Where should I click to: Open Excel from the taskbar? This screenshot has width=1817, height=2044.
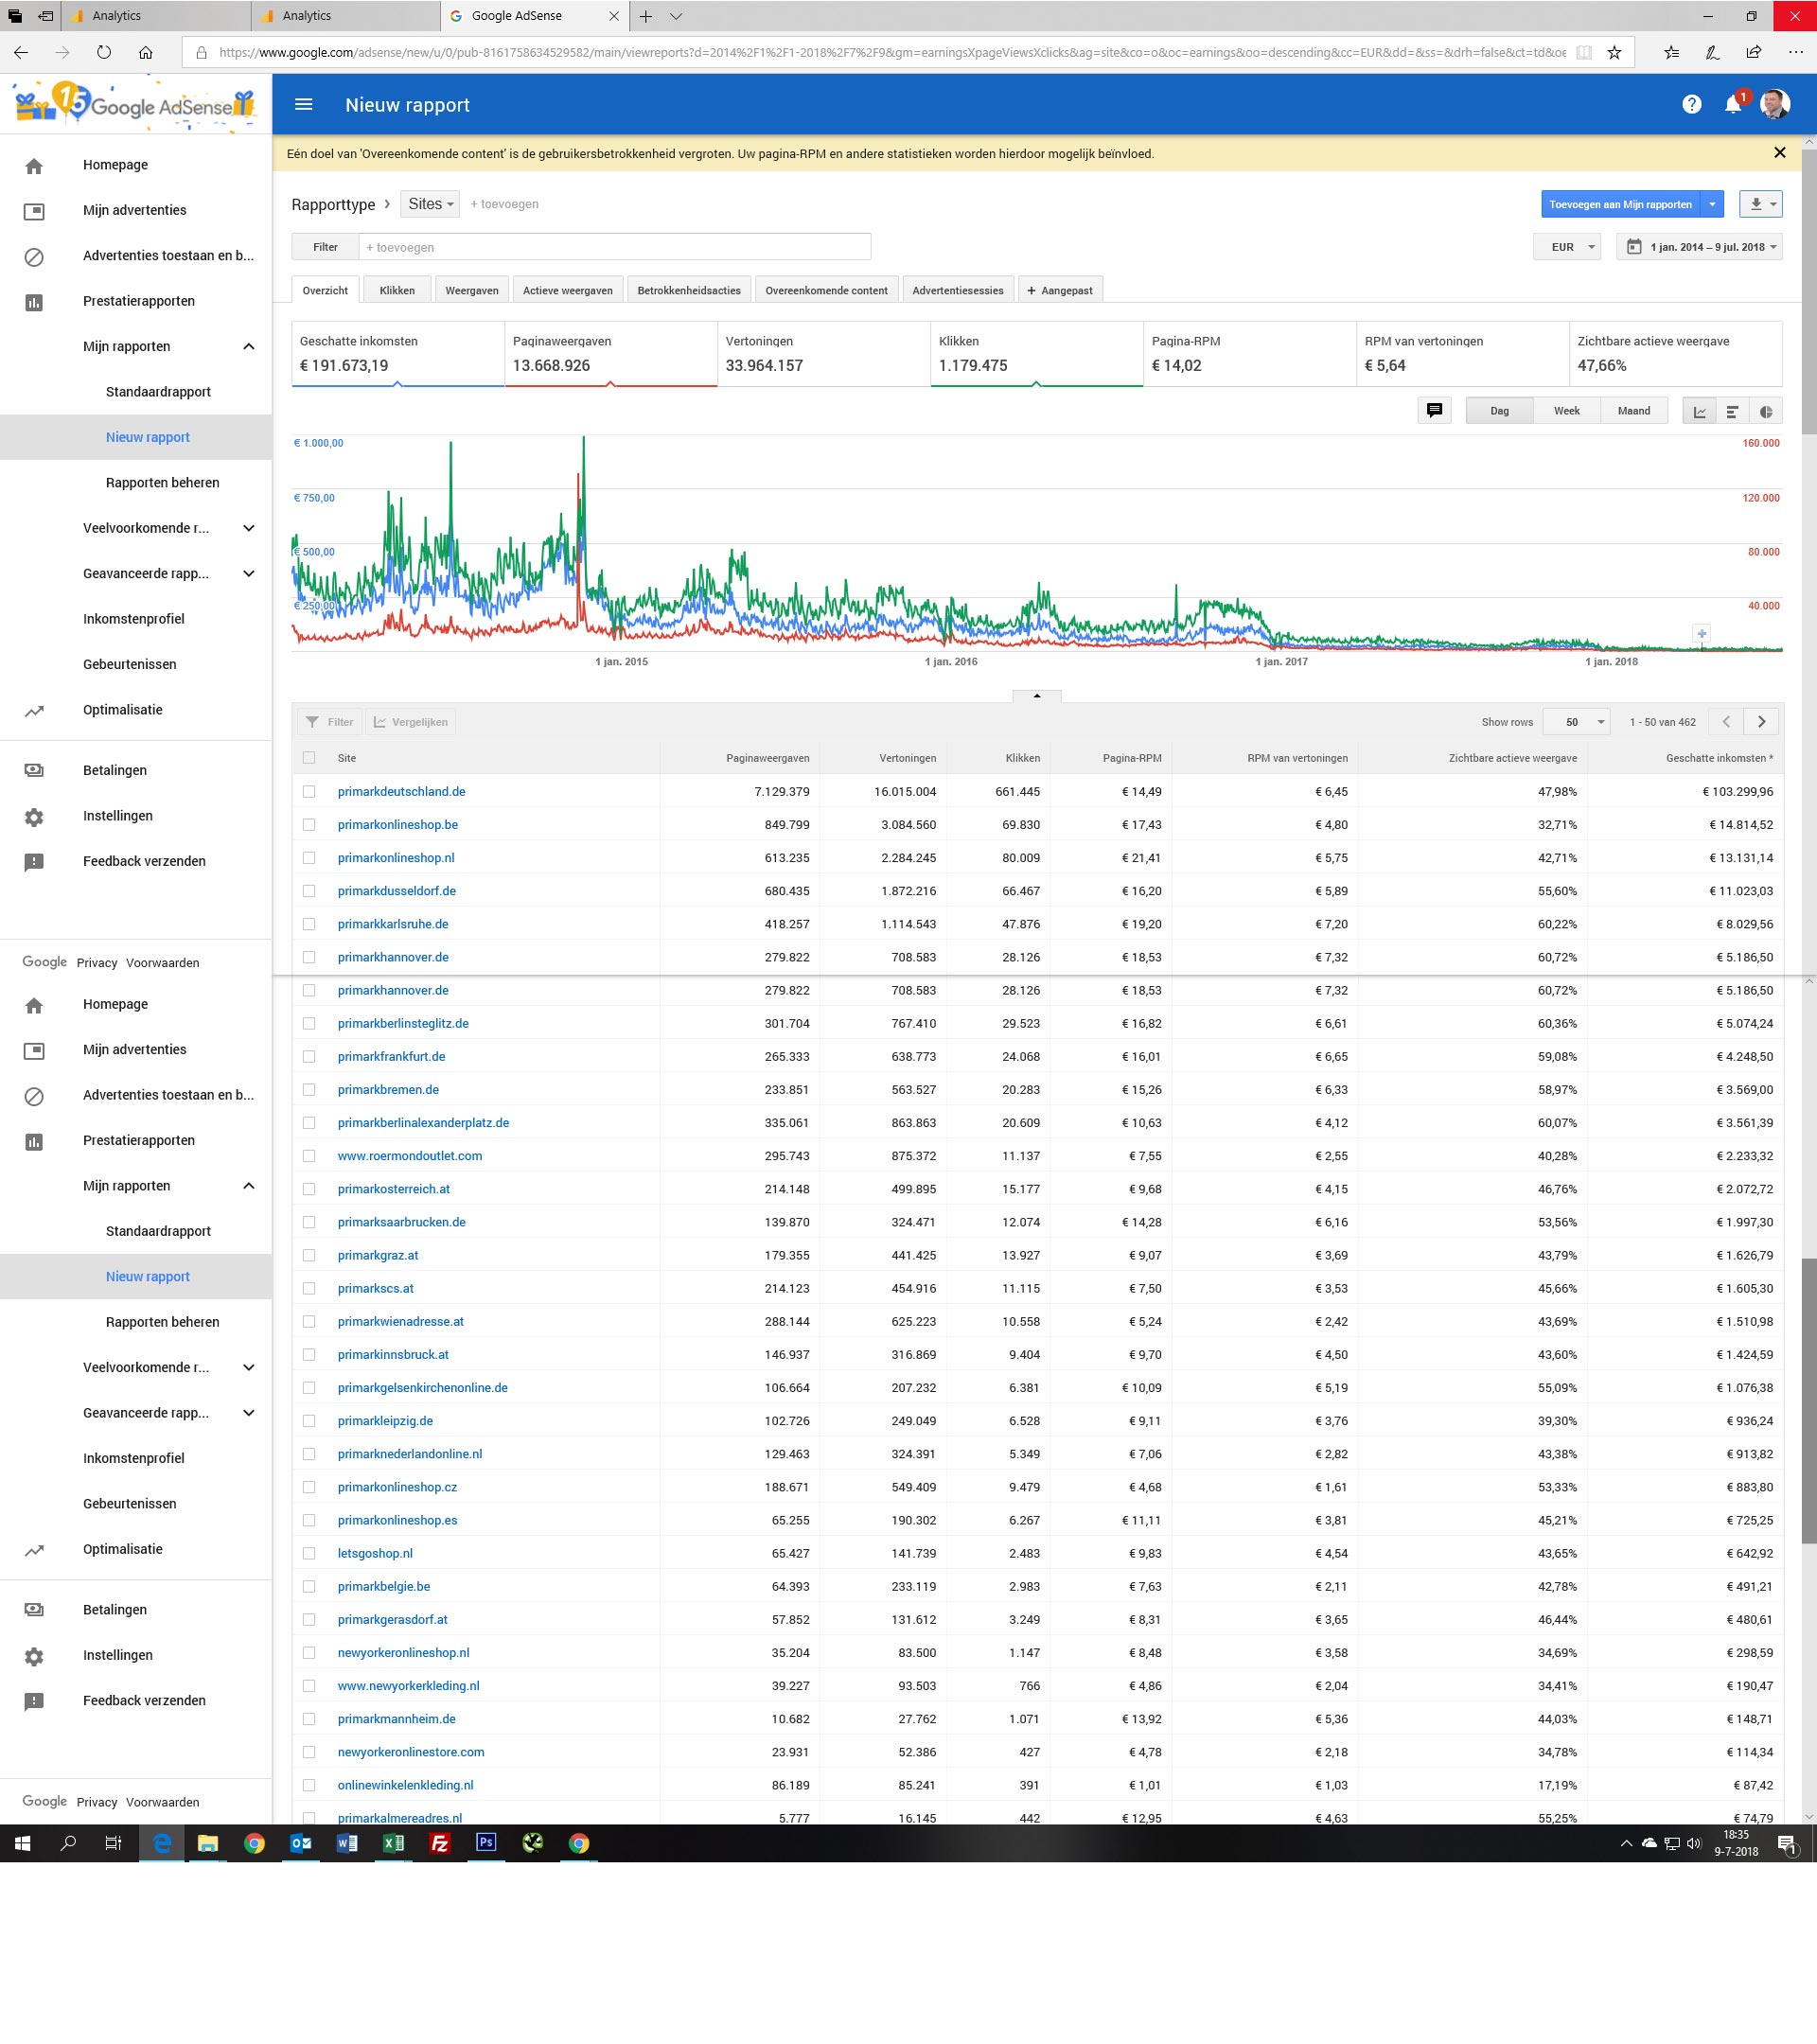393,1843
